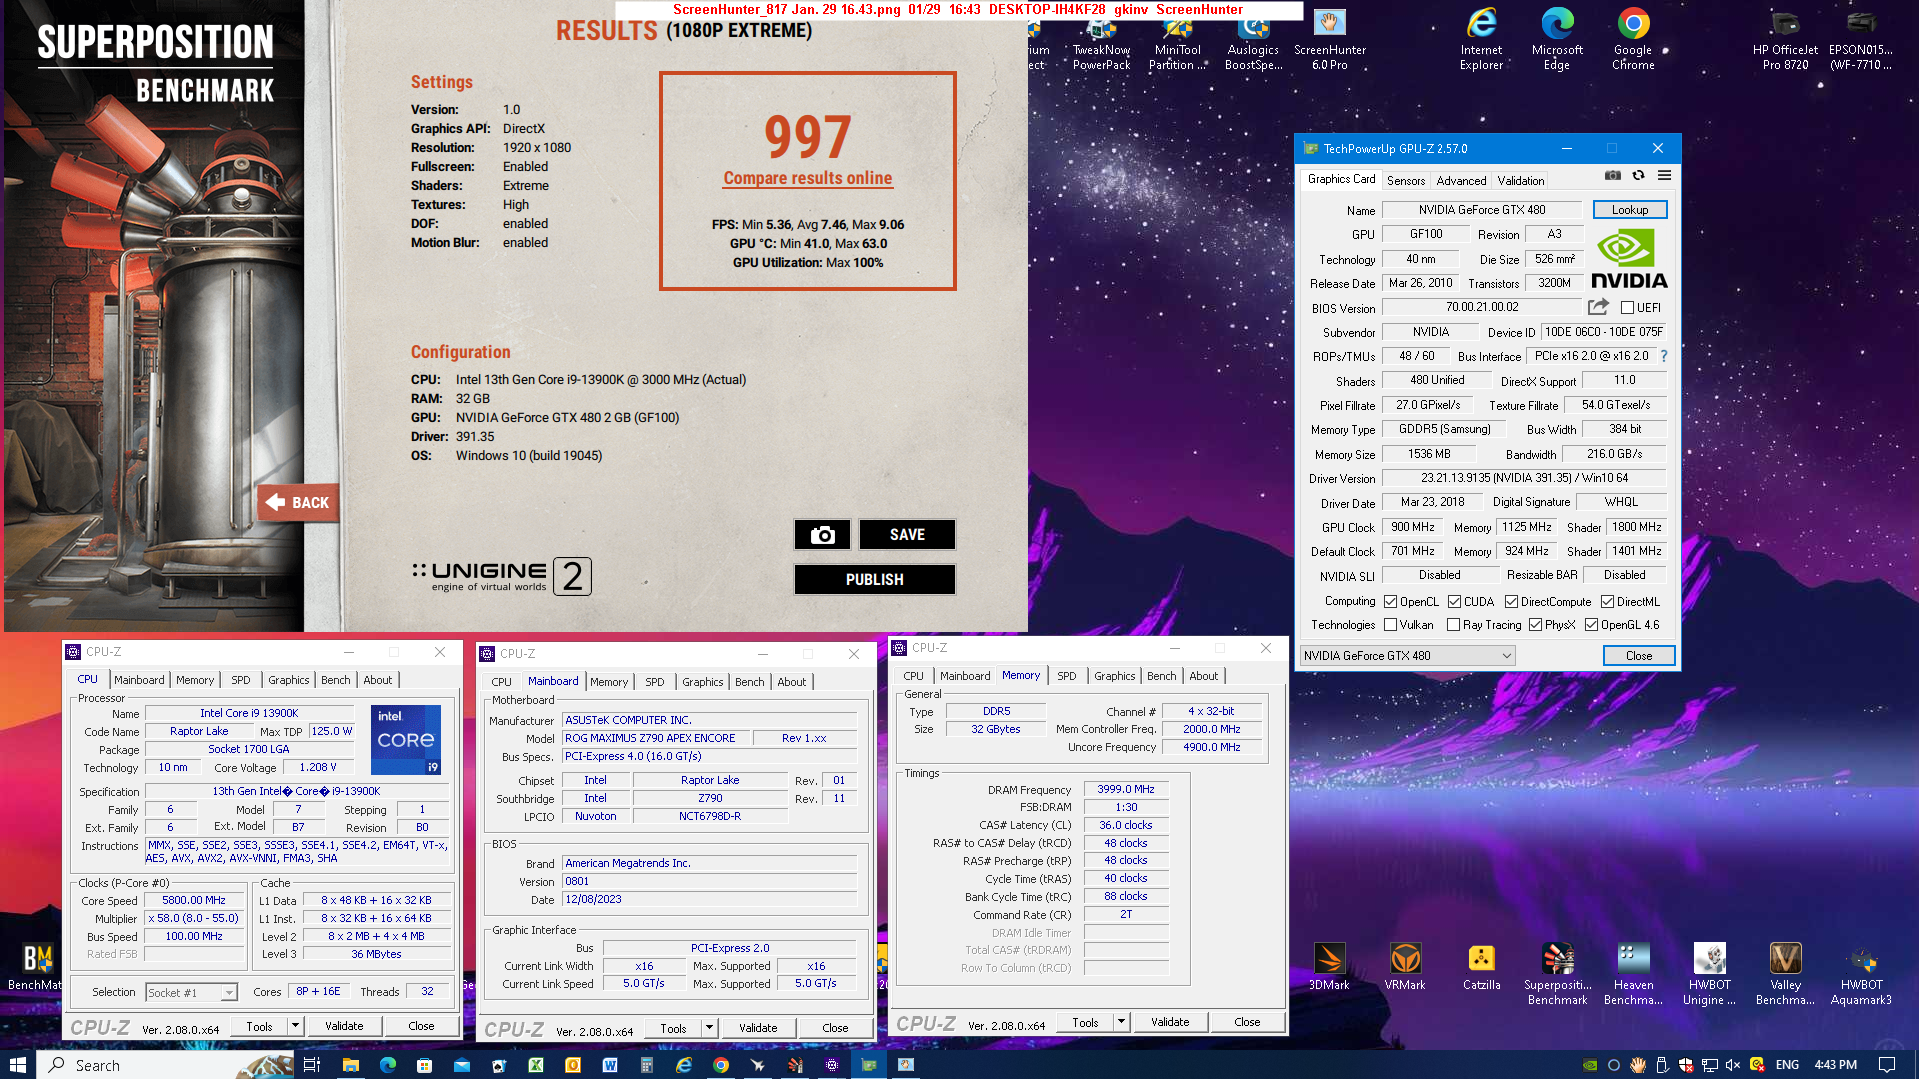Image resolution: width=1919 pixels, height=1079 pixels.
Task: Switch to Advanced tab in GPU-Z
Action: [1461, 181]
